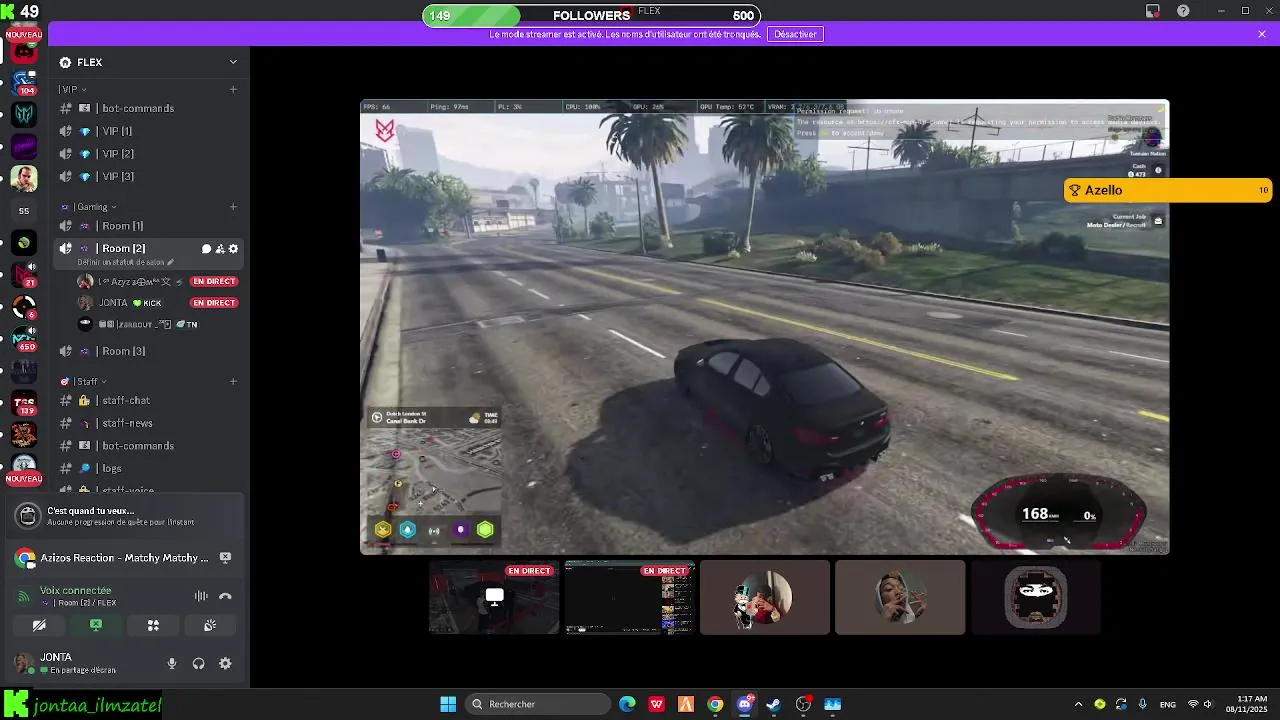1280x720 pixels.
Task: Open the SS server icon
Action: (x=24, y=211)
